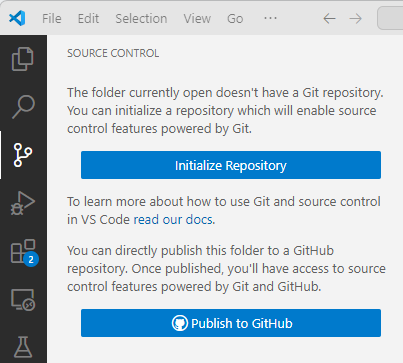Open the Run and Debug view
Screen dimensions: 403x363
(x=23, y=203)
